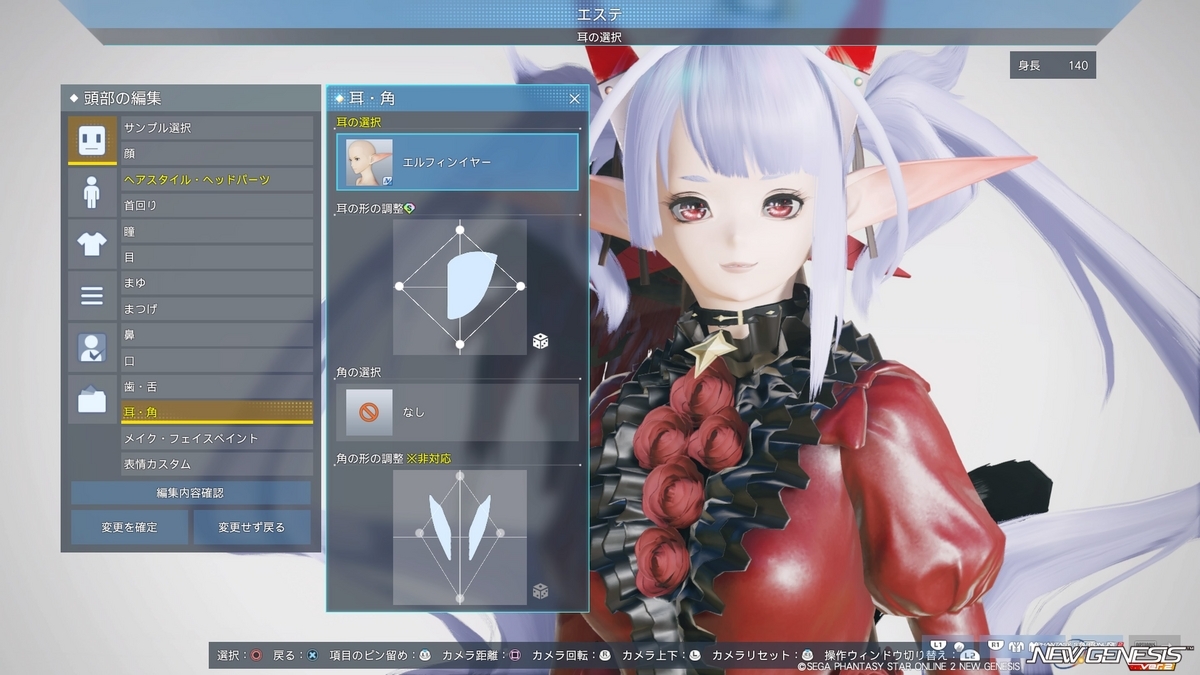
Task: Click the greyed dice icon under horn shape
Action: (540, 591)
